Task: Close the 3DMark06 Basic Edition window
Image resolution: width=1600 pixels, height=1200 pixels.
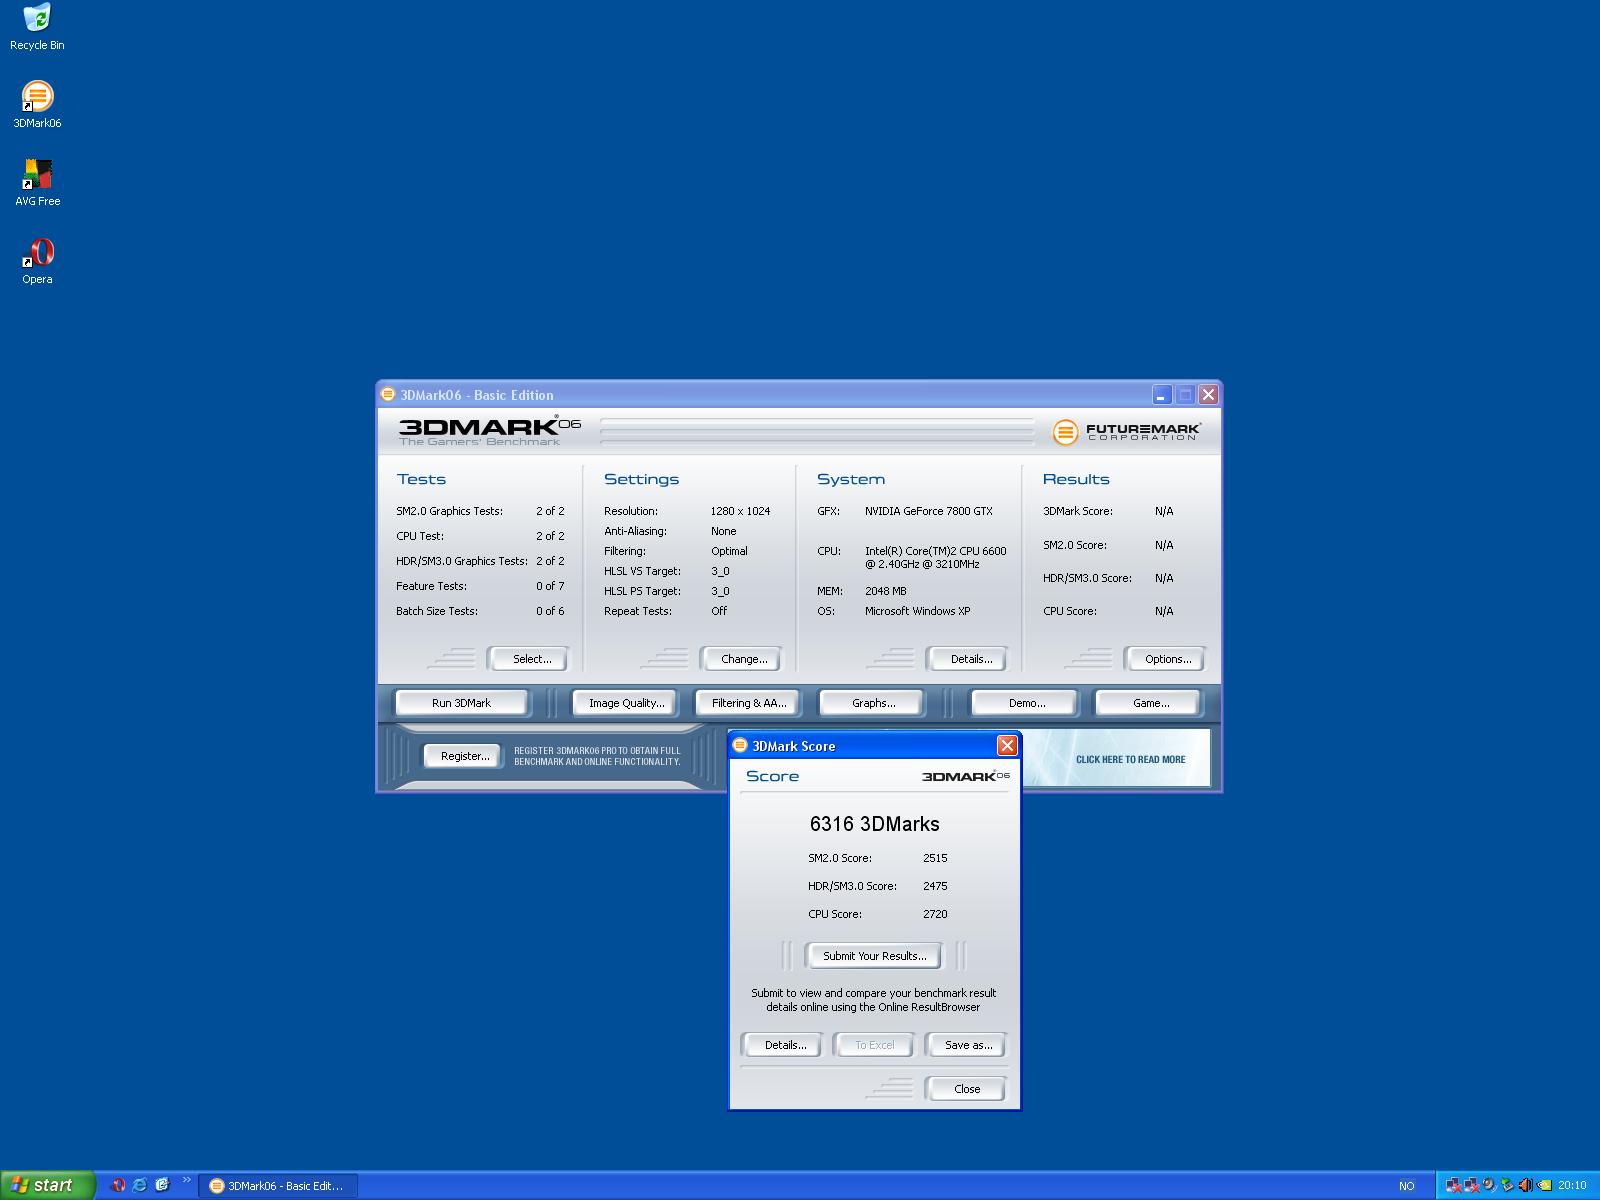Action: 1208,395
